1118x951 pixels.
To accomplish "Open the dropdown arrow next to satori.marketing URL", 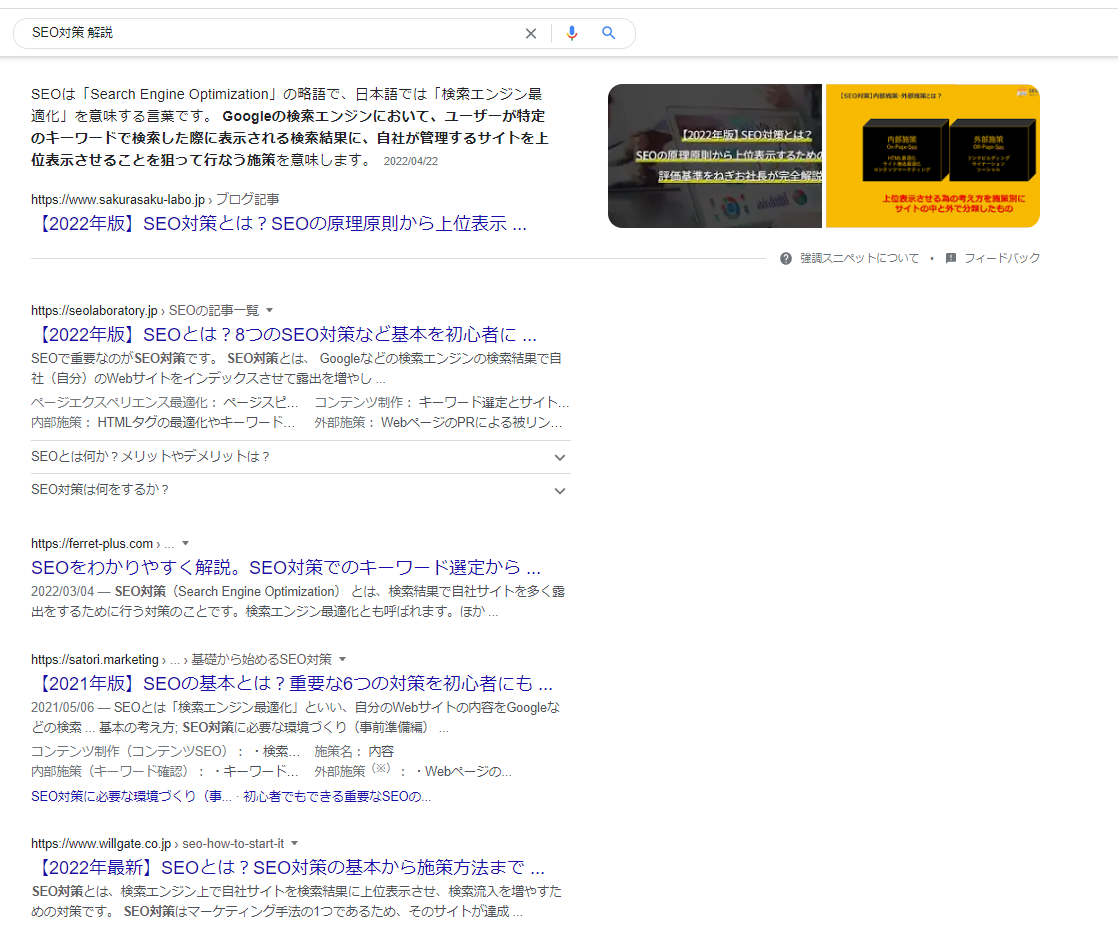I will click(x=342, y=660).
